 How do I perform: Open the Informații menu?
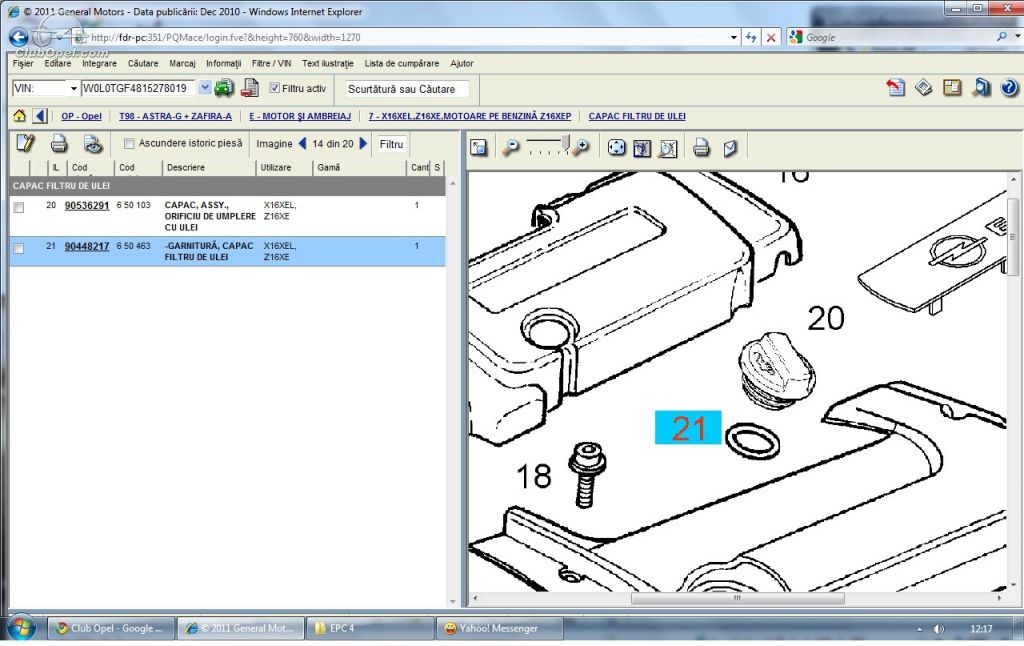click(x=223, y=63)
